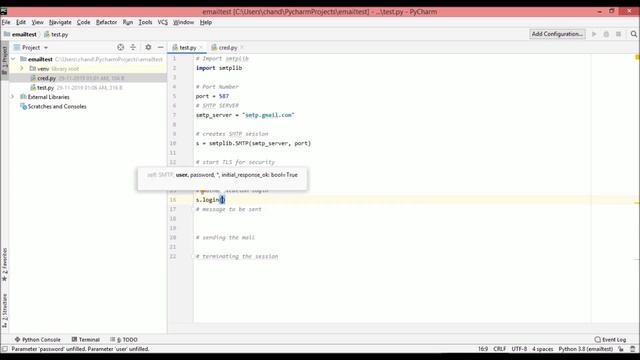Click the 'port = 587' code line

pos(212,96)
